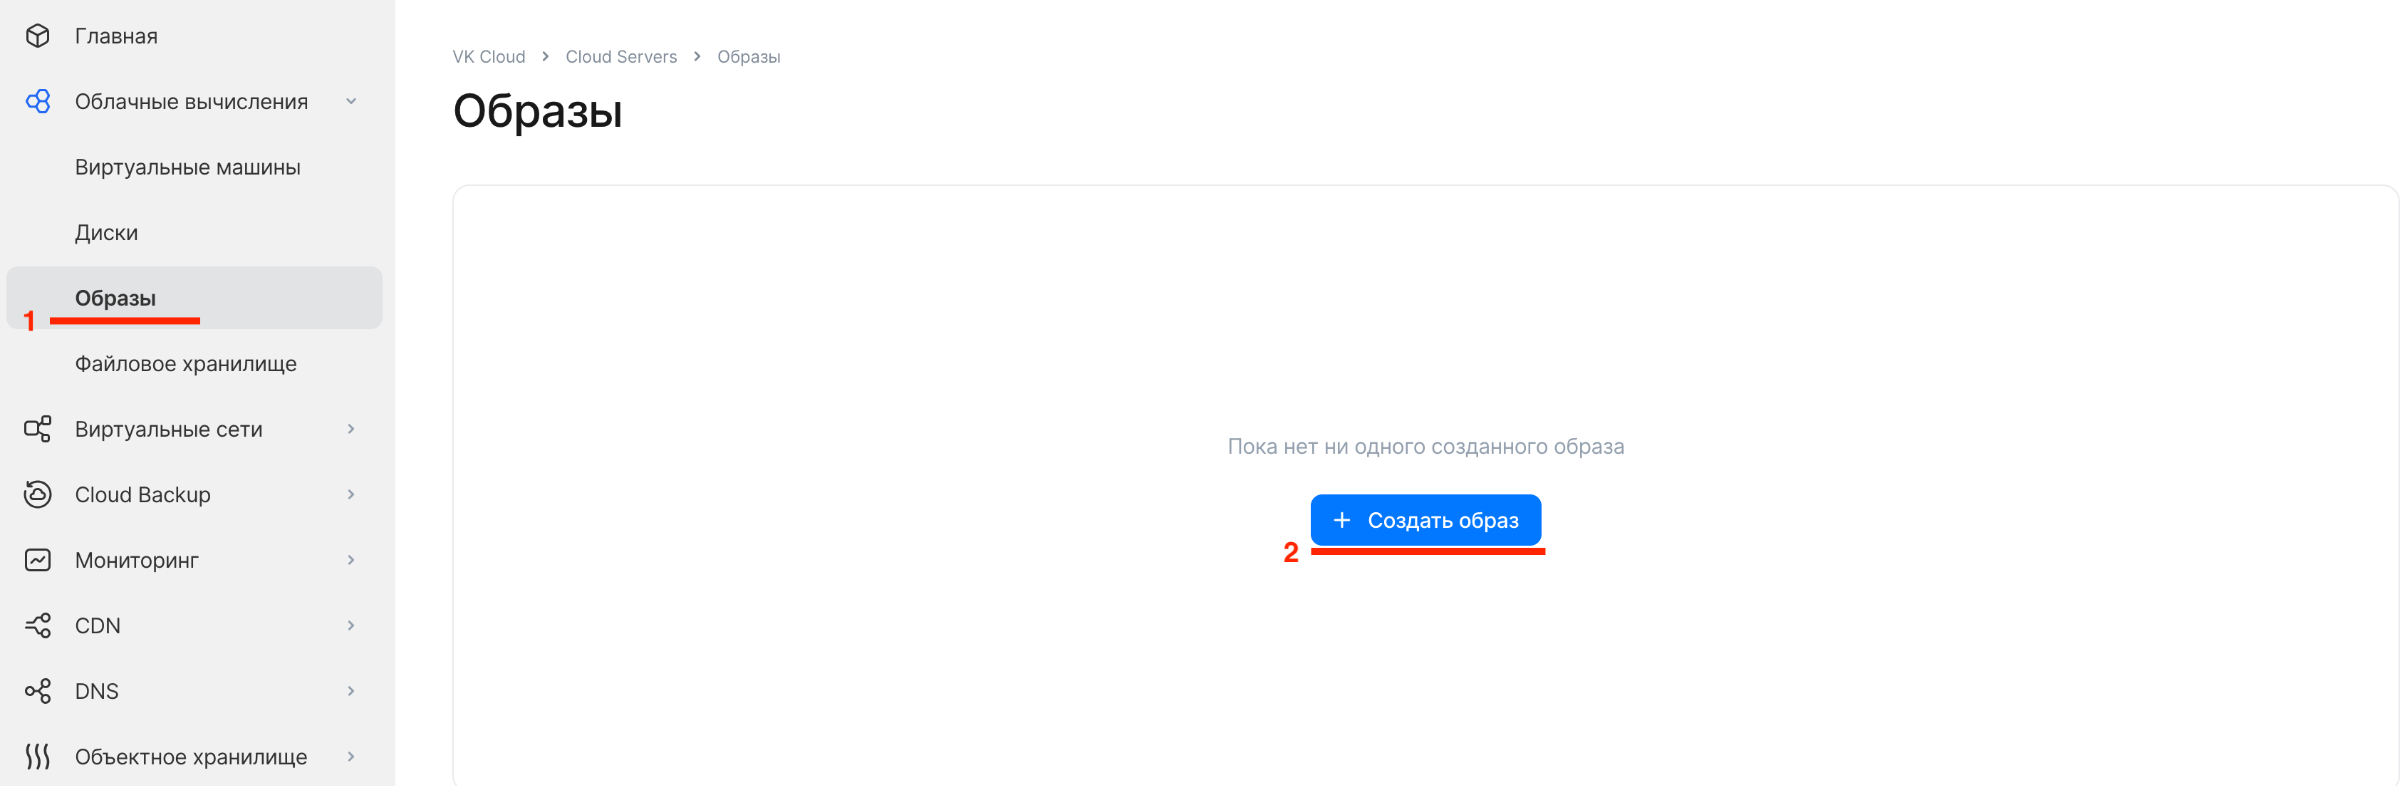Select Файловое хранилище in sidebar
Viewport: 2400px width, 786px height.
click(186, 364)
